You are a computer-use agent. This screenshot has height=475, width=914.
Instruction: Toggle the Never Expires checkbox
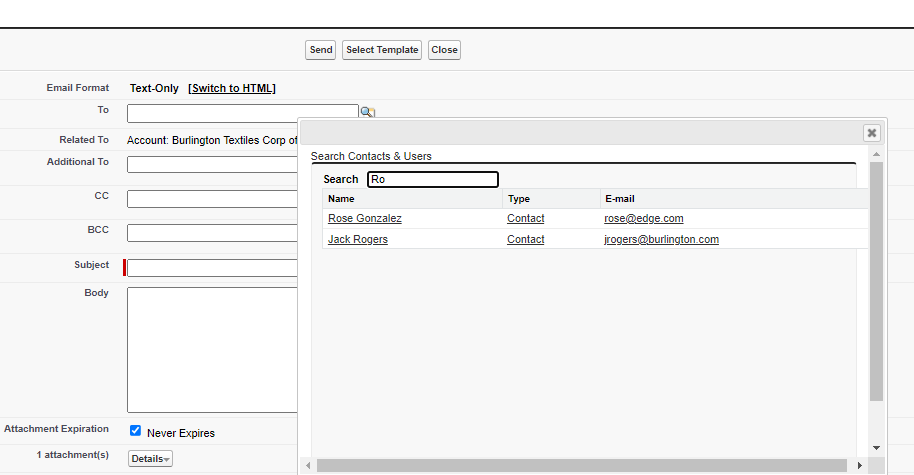[x=135, y=431]
